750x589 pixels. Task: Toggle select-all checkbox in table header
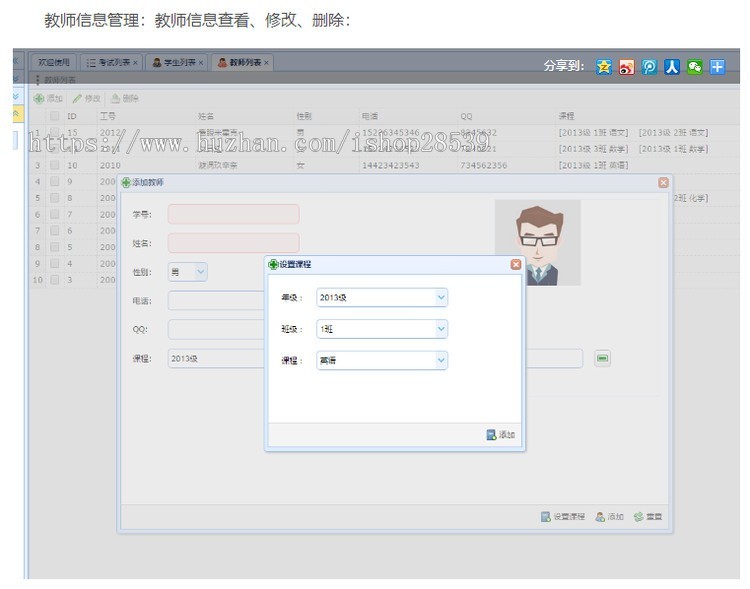(x=55, y=116)
